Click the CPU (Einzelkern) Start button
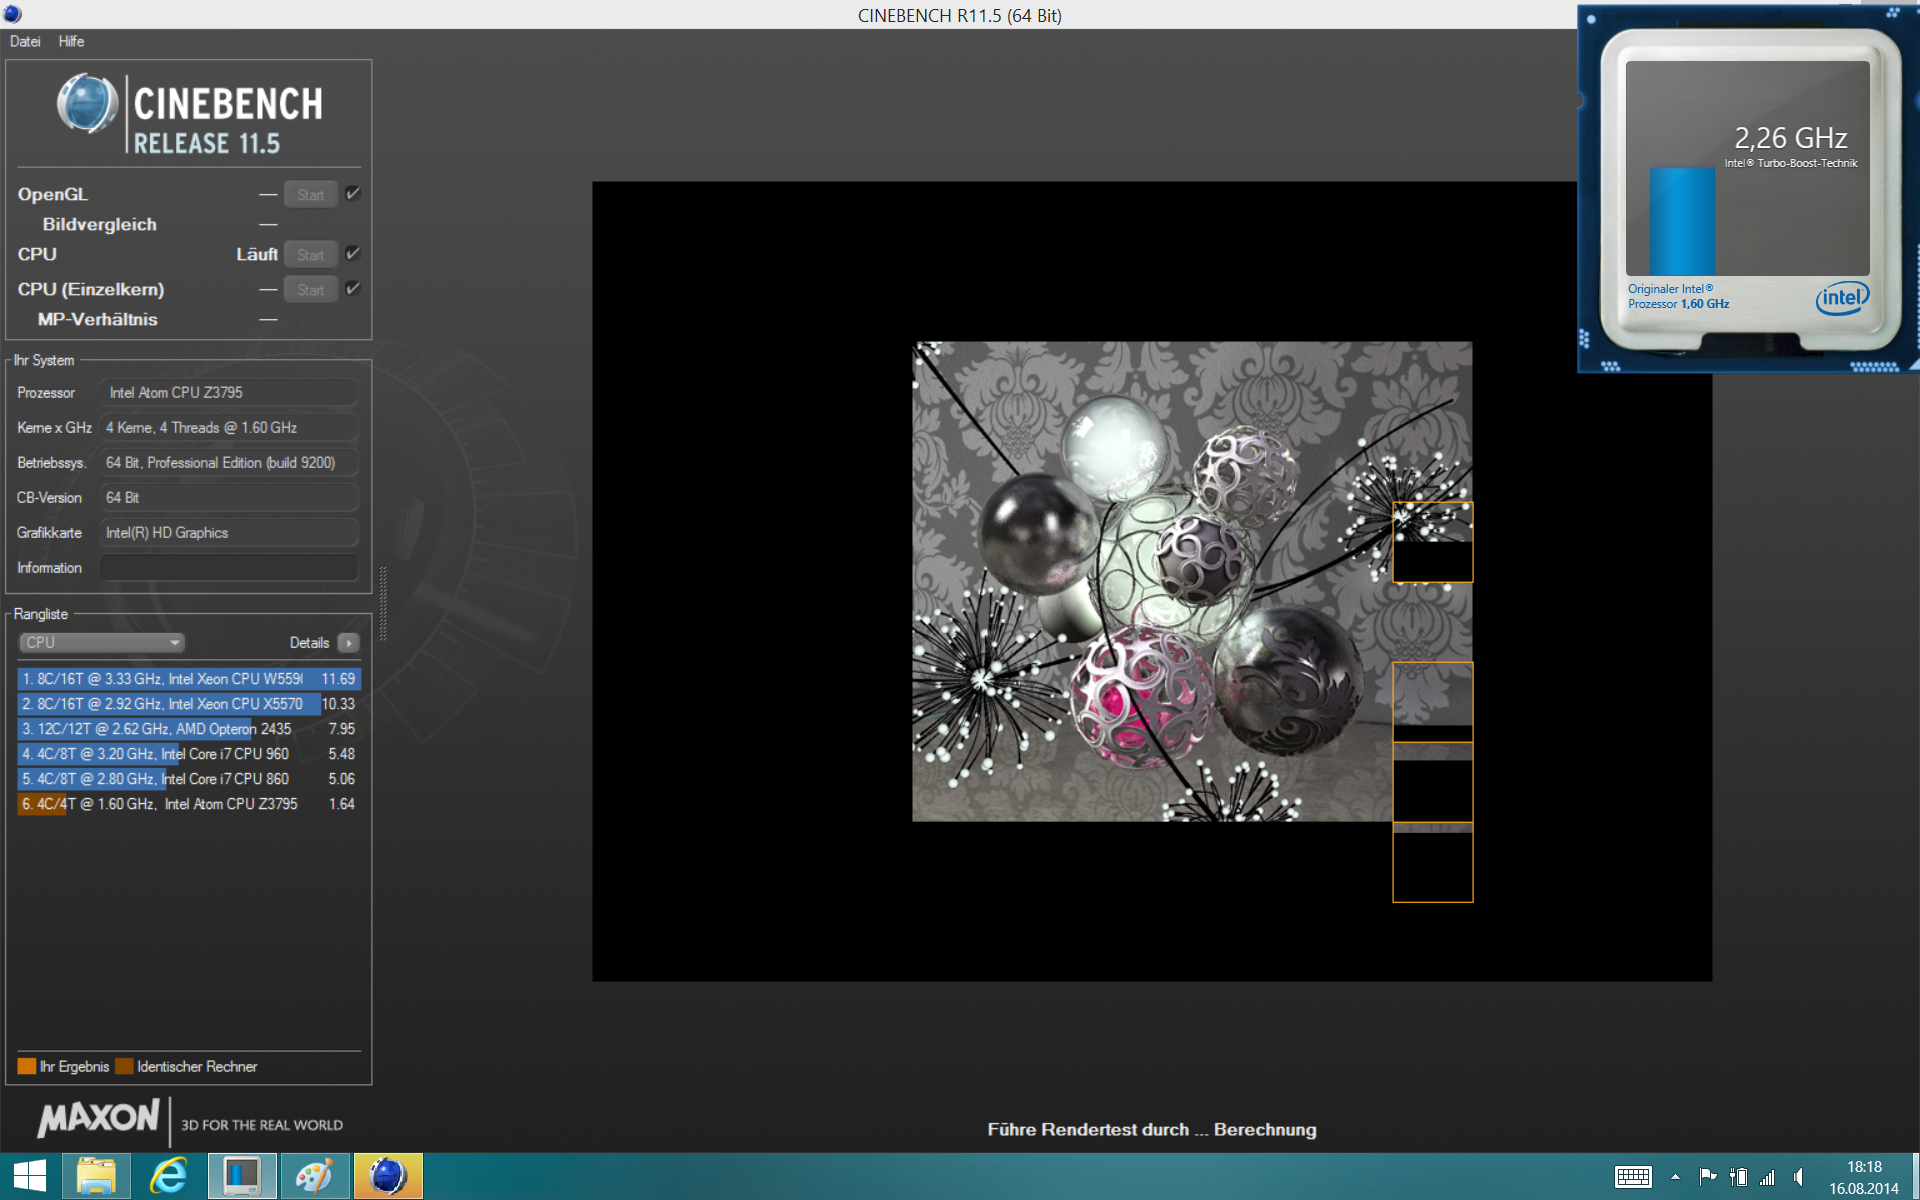The height and width of the screenshot is (1200, 1920). (310, 290)
